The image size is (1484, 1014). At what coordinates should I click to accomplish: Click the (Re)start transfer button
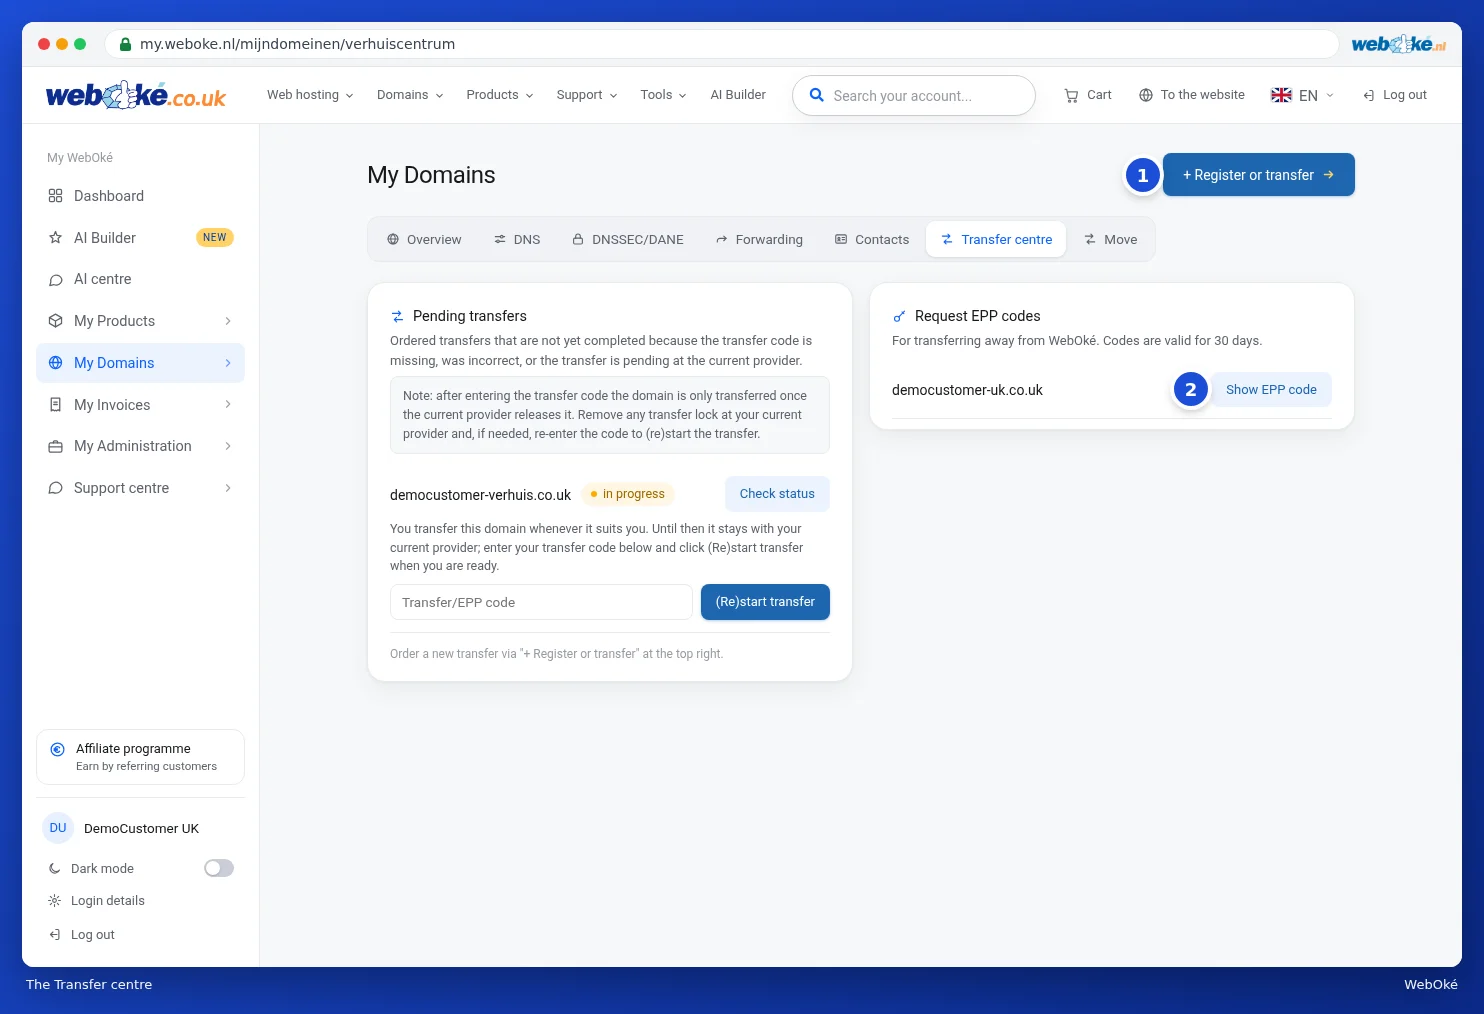pyautogui.click(x=765, y=602)
